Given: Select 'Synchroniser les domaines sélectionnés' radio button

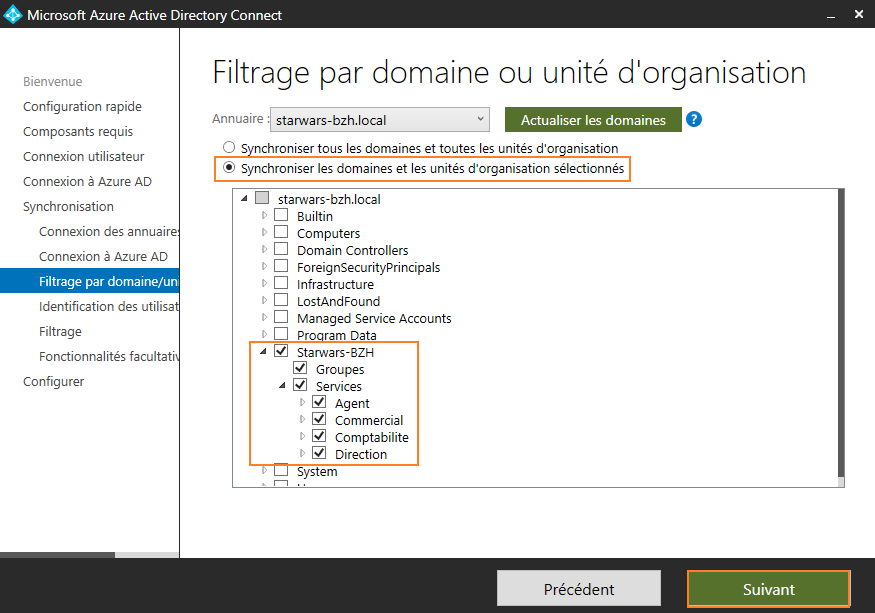Looking at the screenshot, I should click(x=229, y=167).
